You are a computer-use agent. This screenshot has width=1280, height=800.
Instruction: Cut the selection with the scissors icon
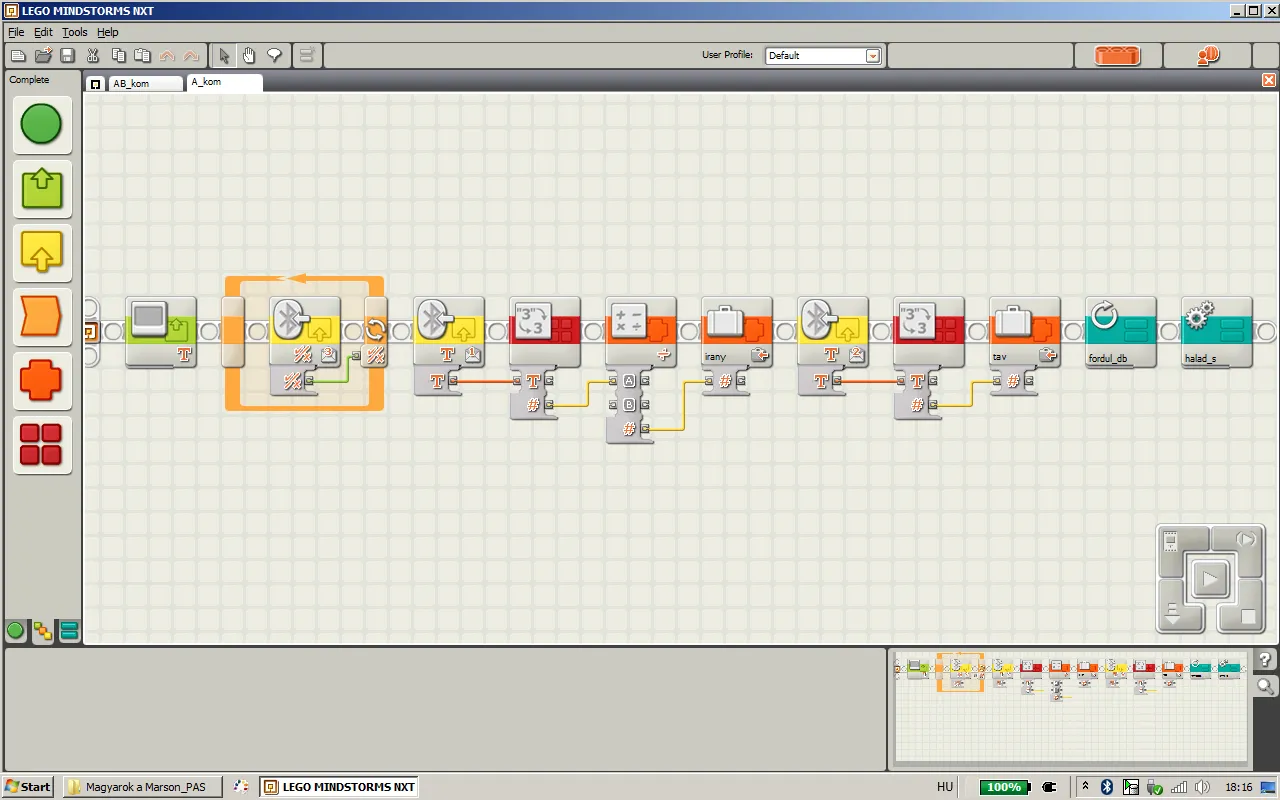tap(93, 56)
